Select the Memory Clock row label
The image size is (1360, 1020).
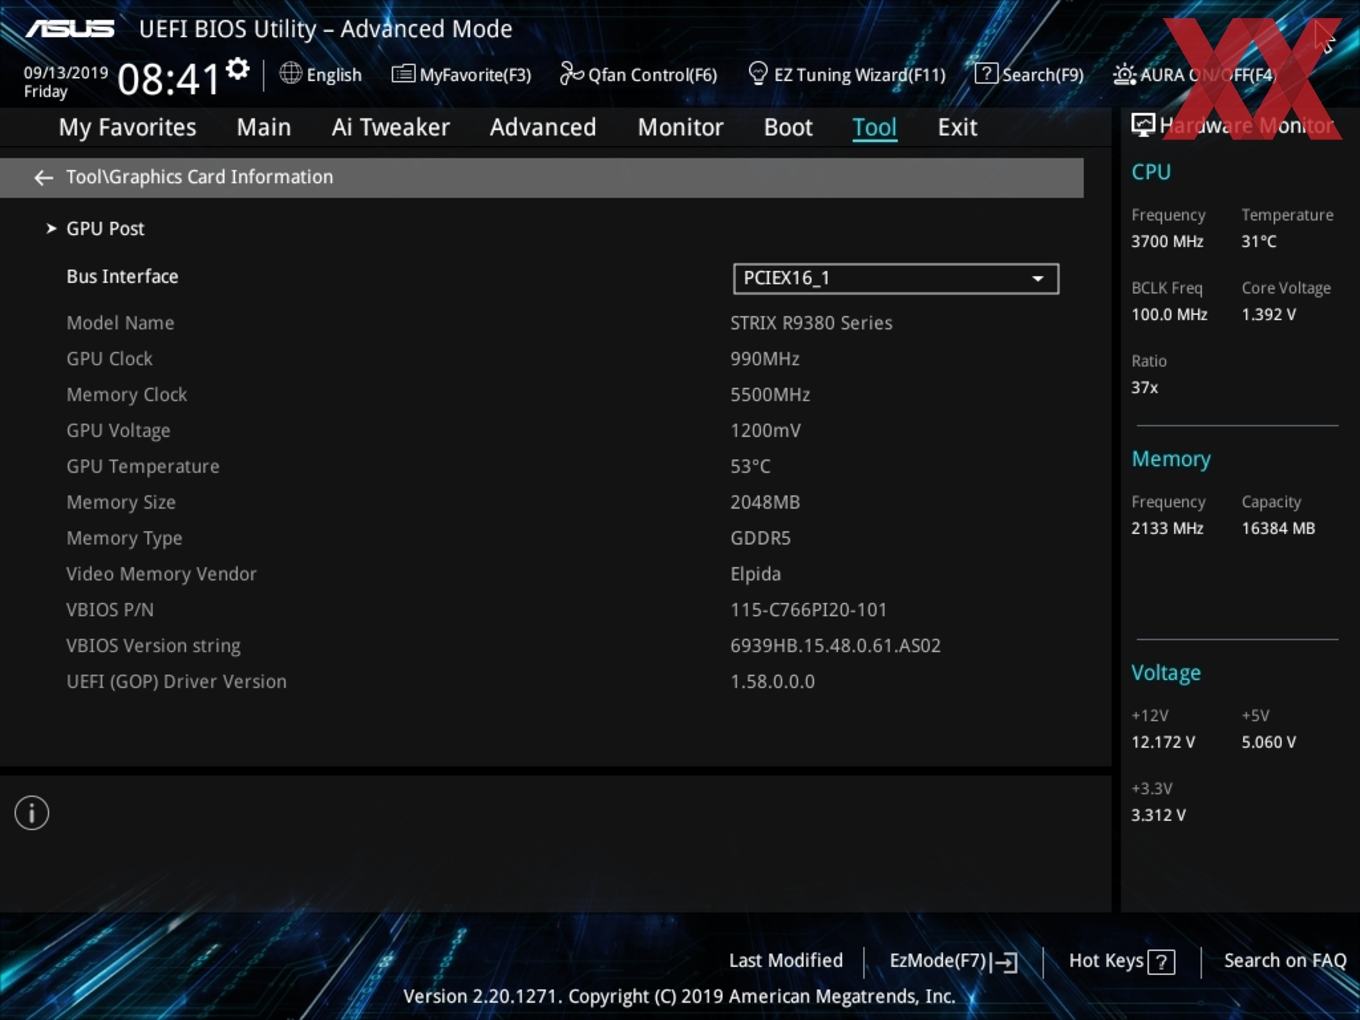(x=126, y=395)
